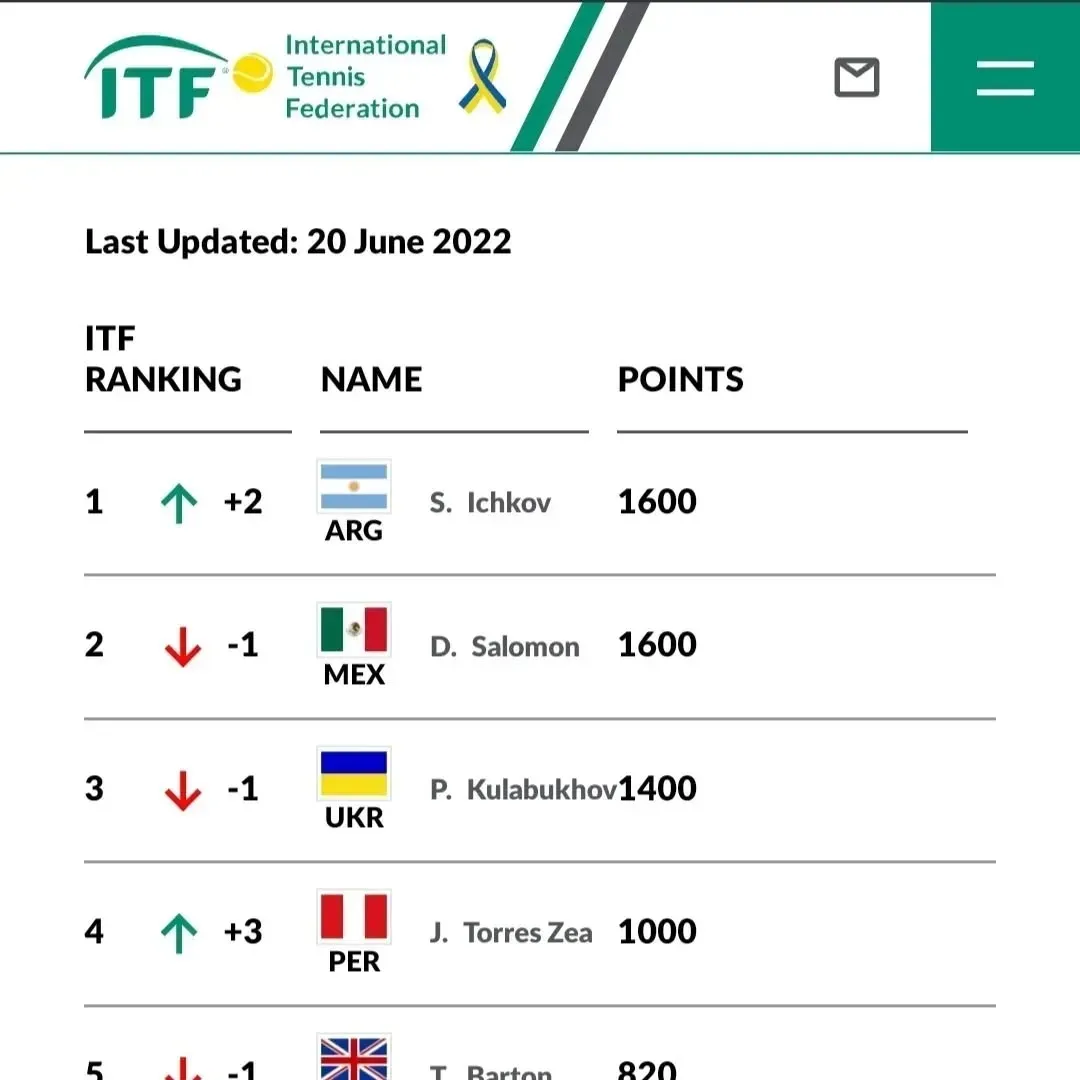Open the hamburger navigation menu
The height and width of the screenshot is (1080, 1080).
tap(1005, 77)
